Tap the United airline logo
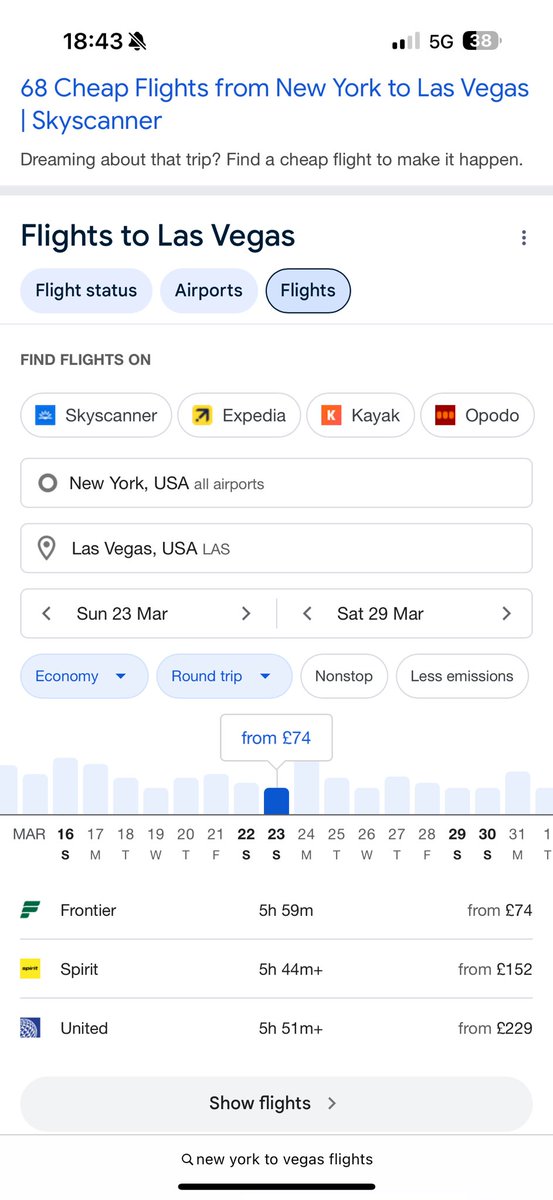This screenshot has width=553, height=1200. pyautogui.click(x=30, y=1028)
